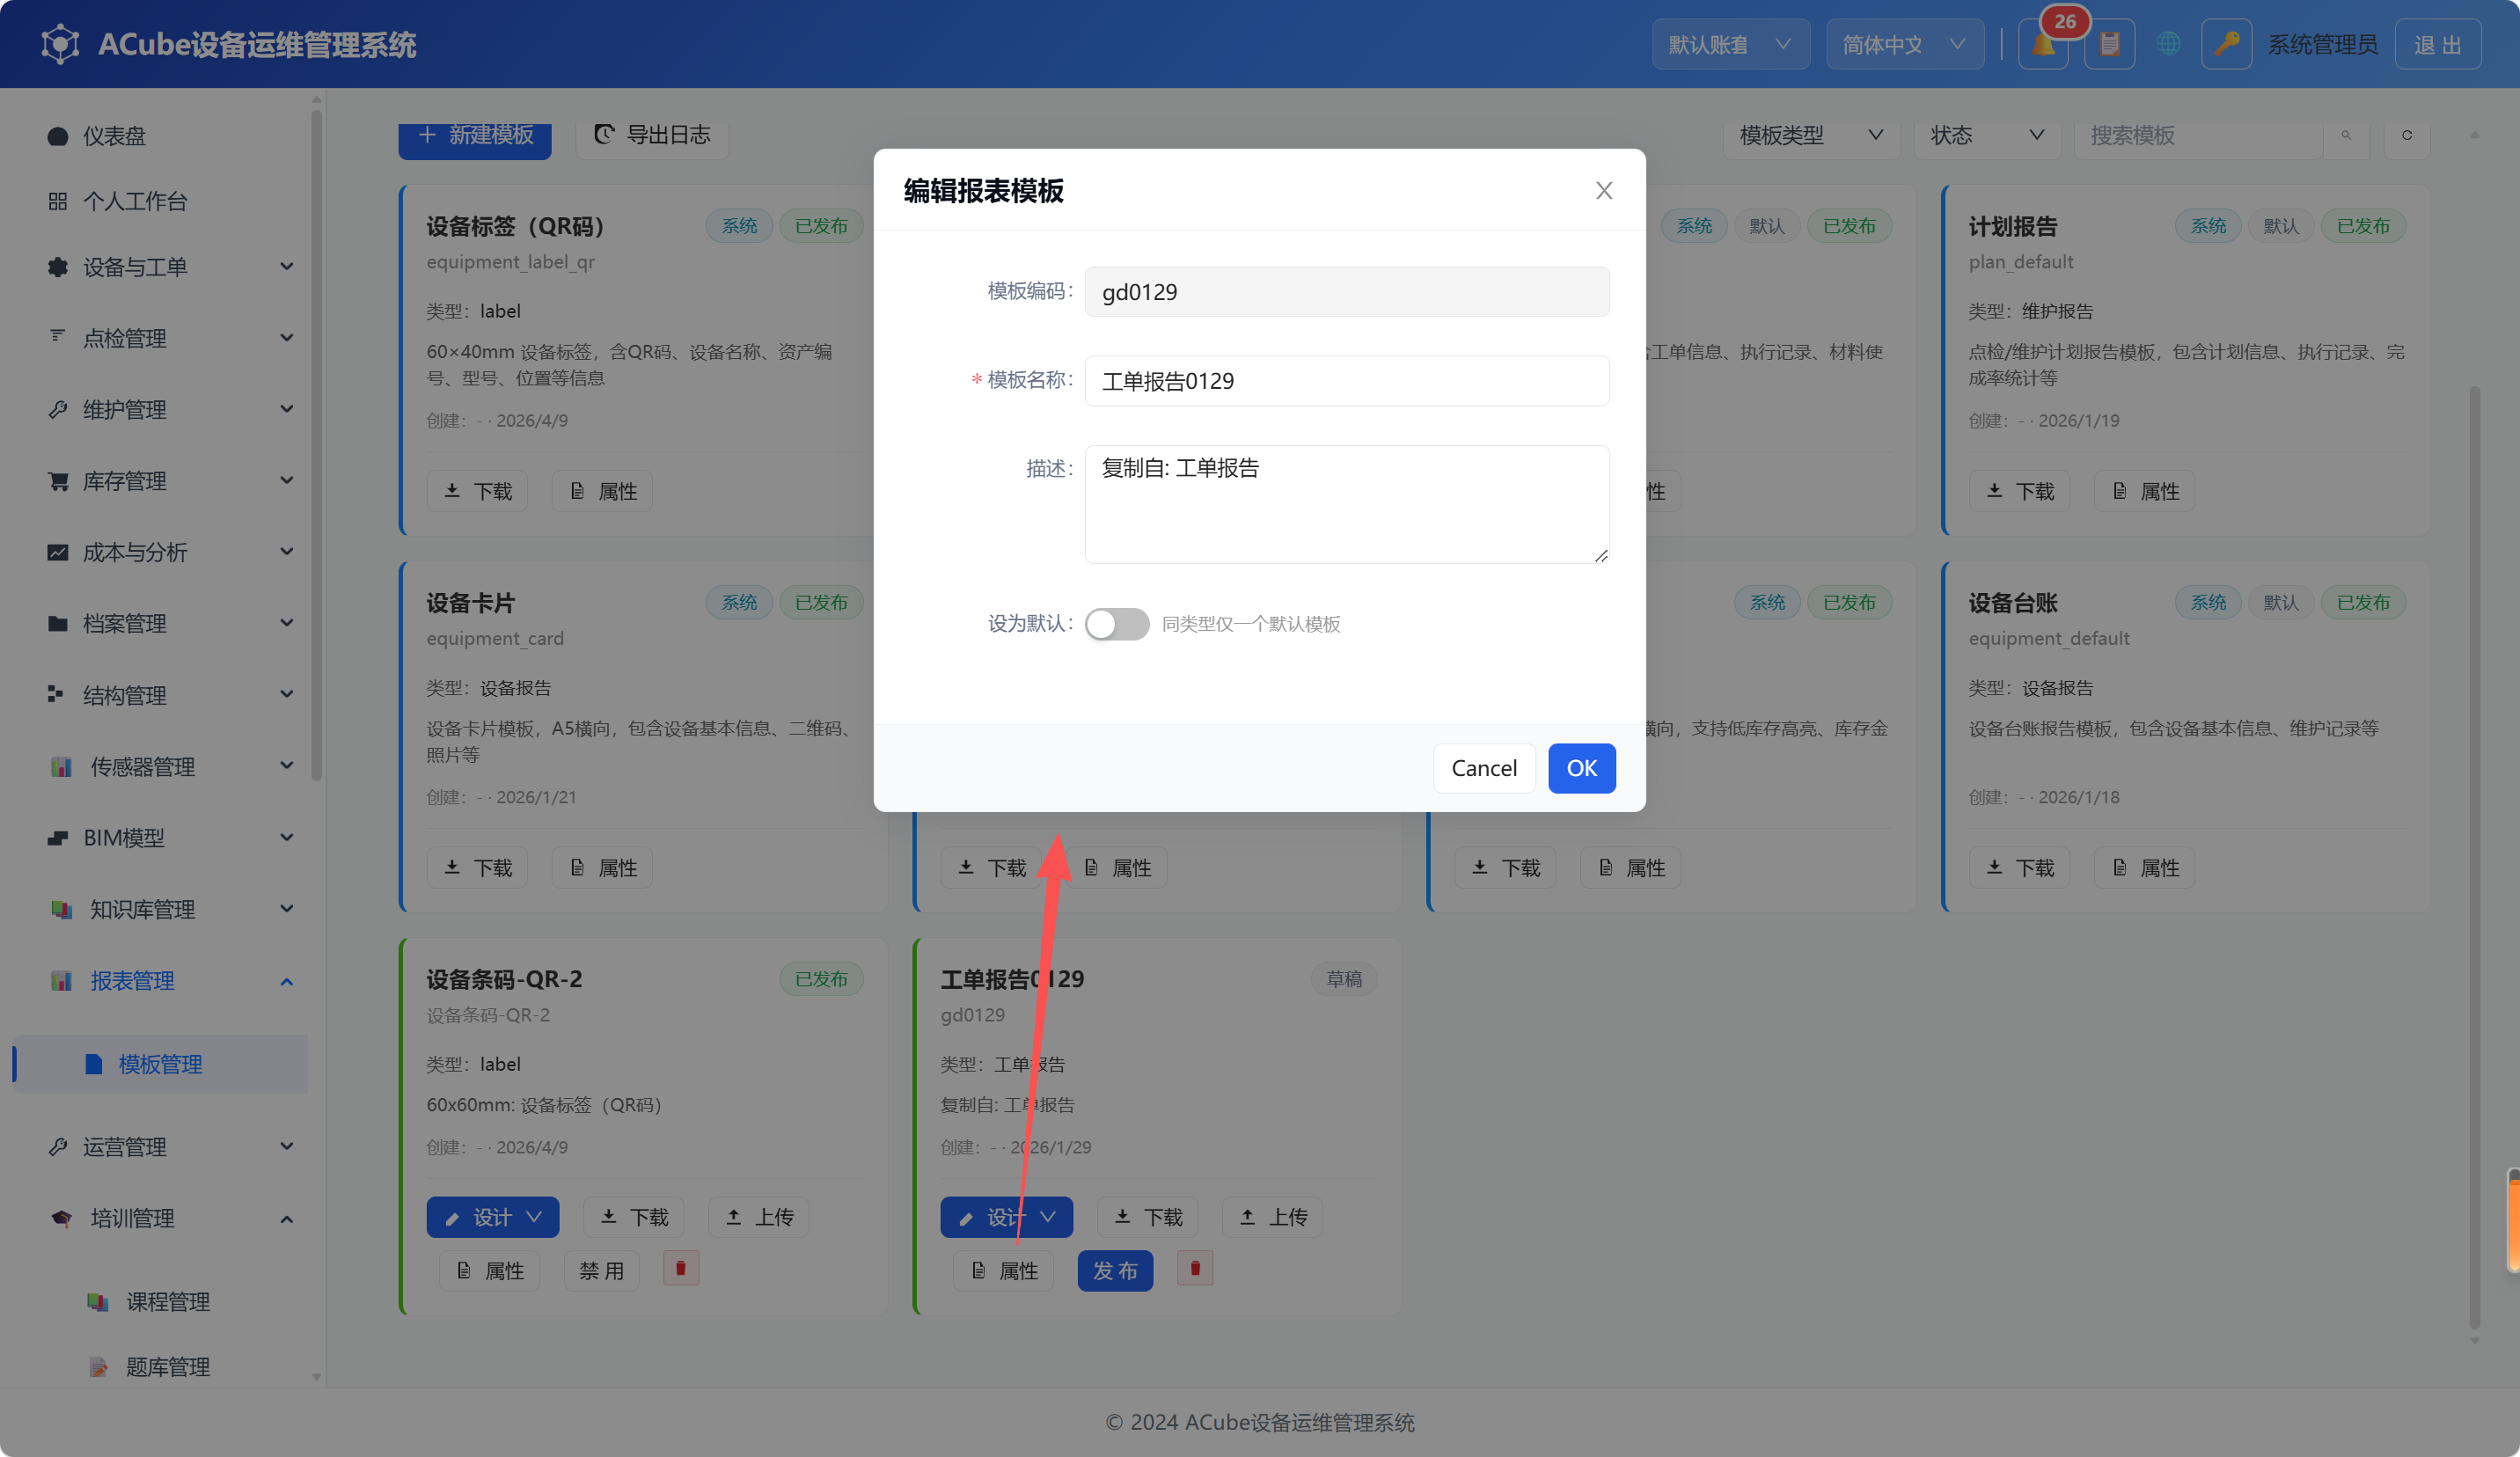Click the 模板名称 input field
Image resolution: width=2520 pixels, height=1457 pixels.
1347,381
